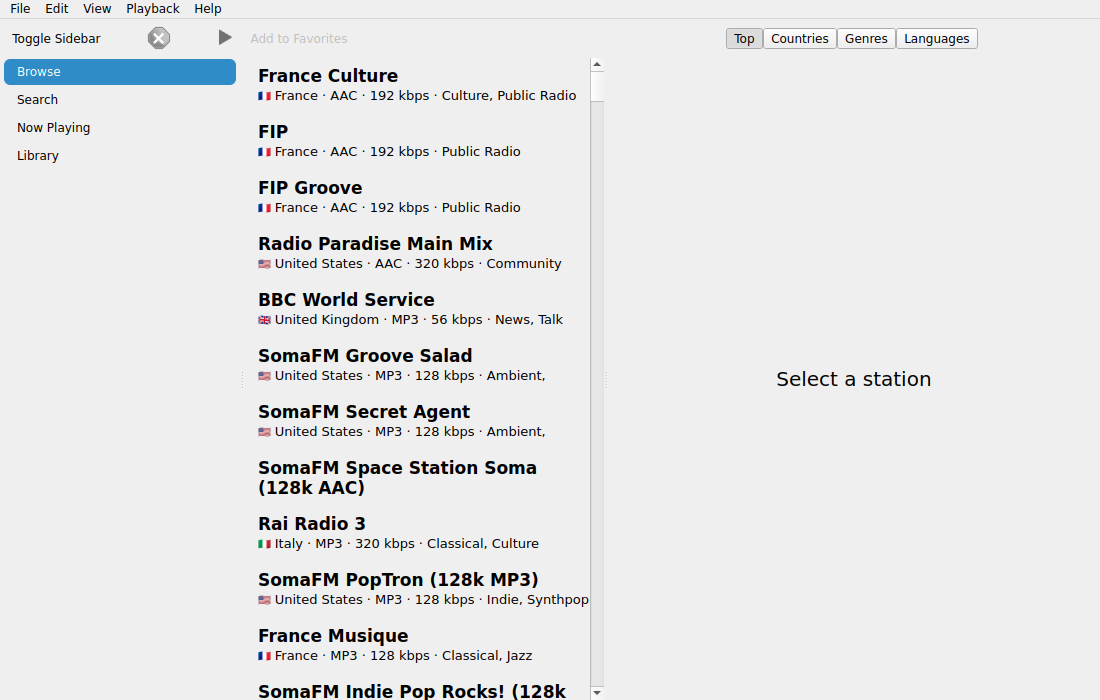The height and width of the screenshot is (700, 1100).
Task: Toggle the sidebar visibility
Action: pyautogui.click(x=56, y=39)
